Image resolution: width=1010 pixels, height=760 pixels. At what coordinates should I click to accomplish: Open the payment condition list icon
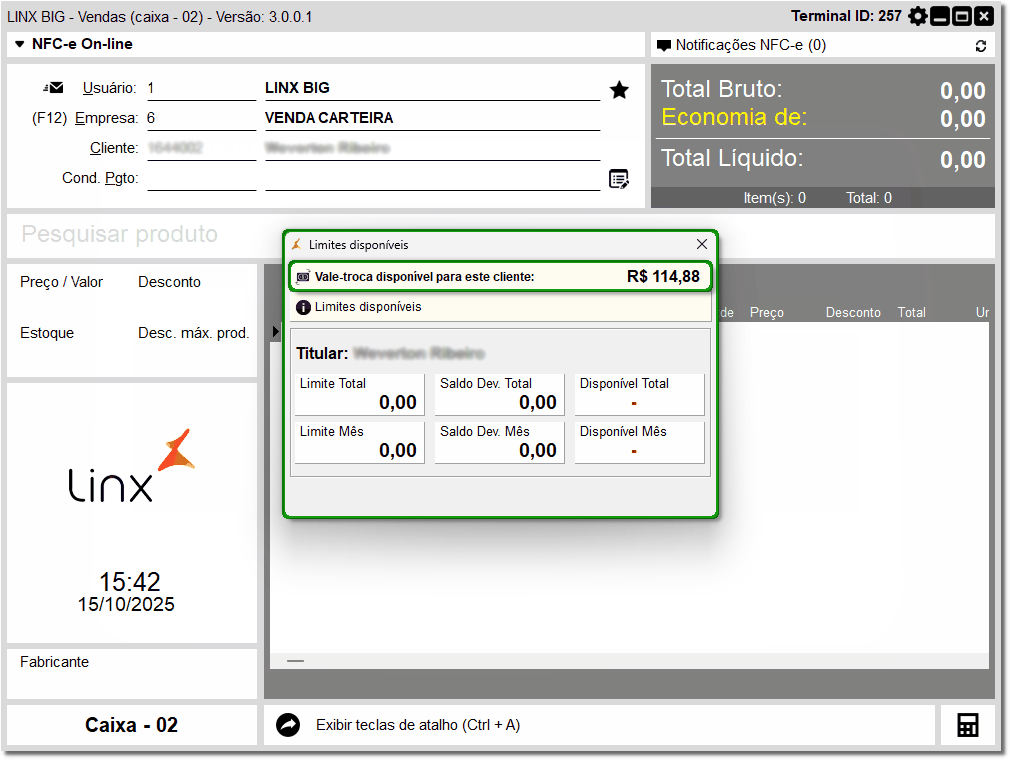coord(619,178)
